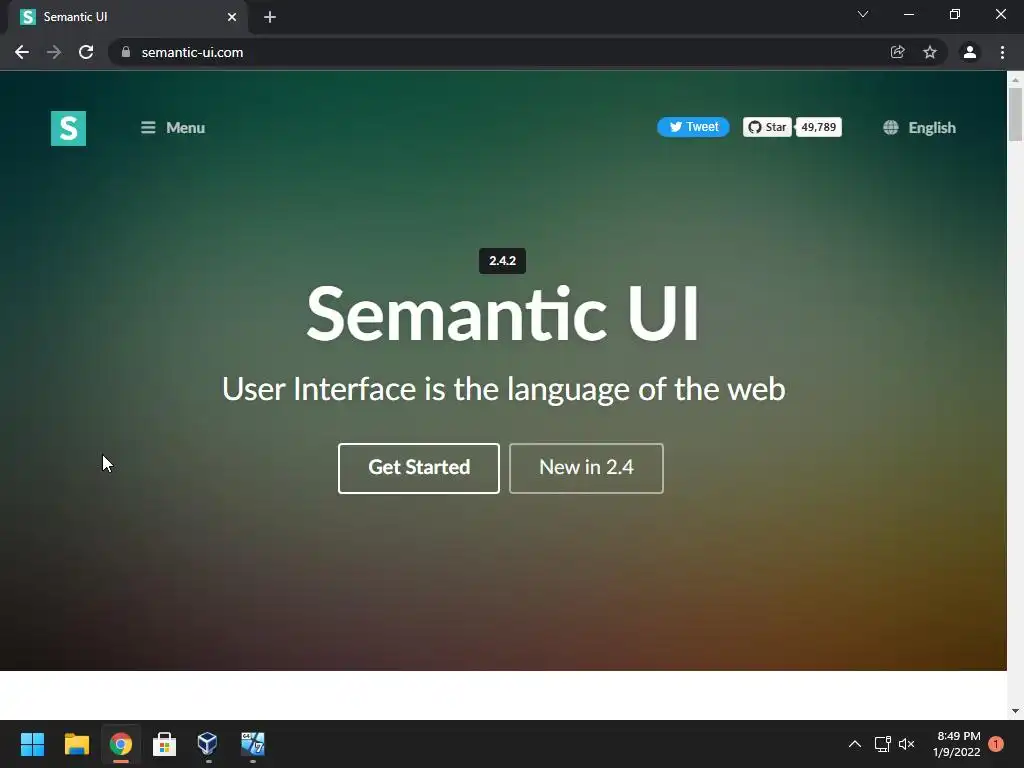Open the Chrome profile icon
The height and width of the screenshot is (768, 1024).
(970, 52)
